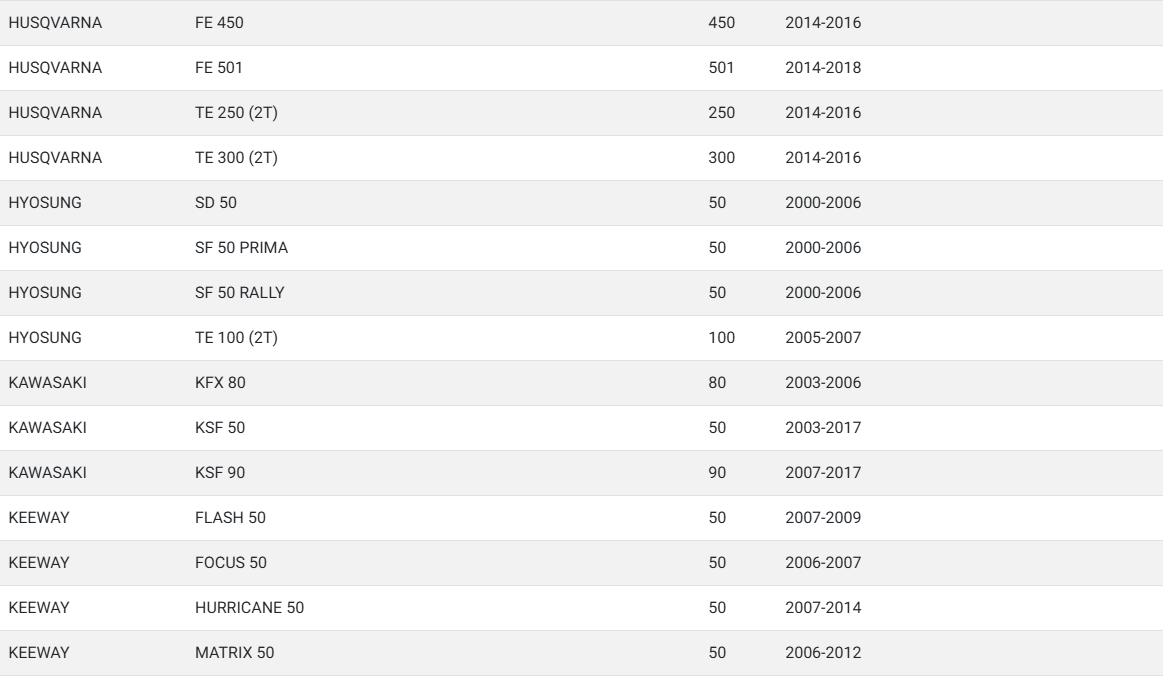Viewport: 1163px width, 676px height.
Task: Select the FOCUS 50 model
Action: click(x=231, y=563)
